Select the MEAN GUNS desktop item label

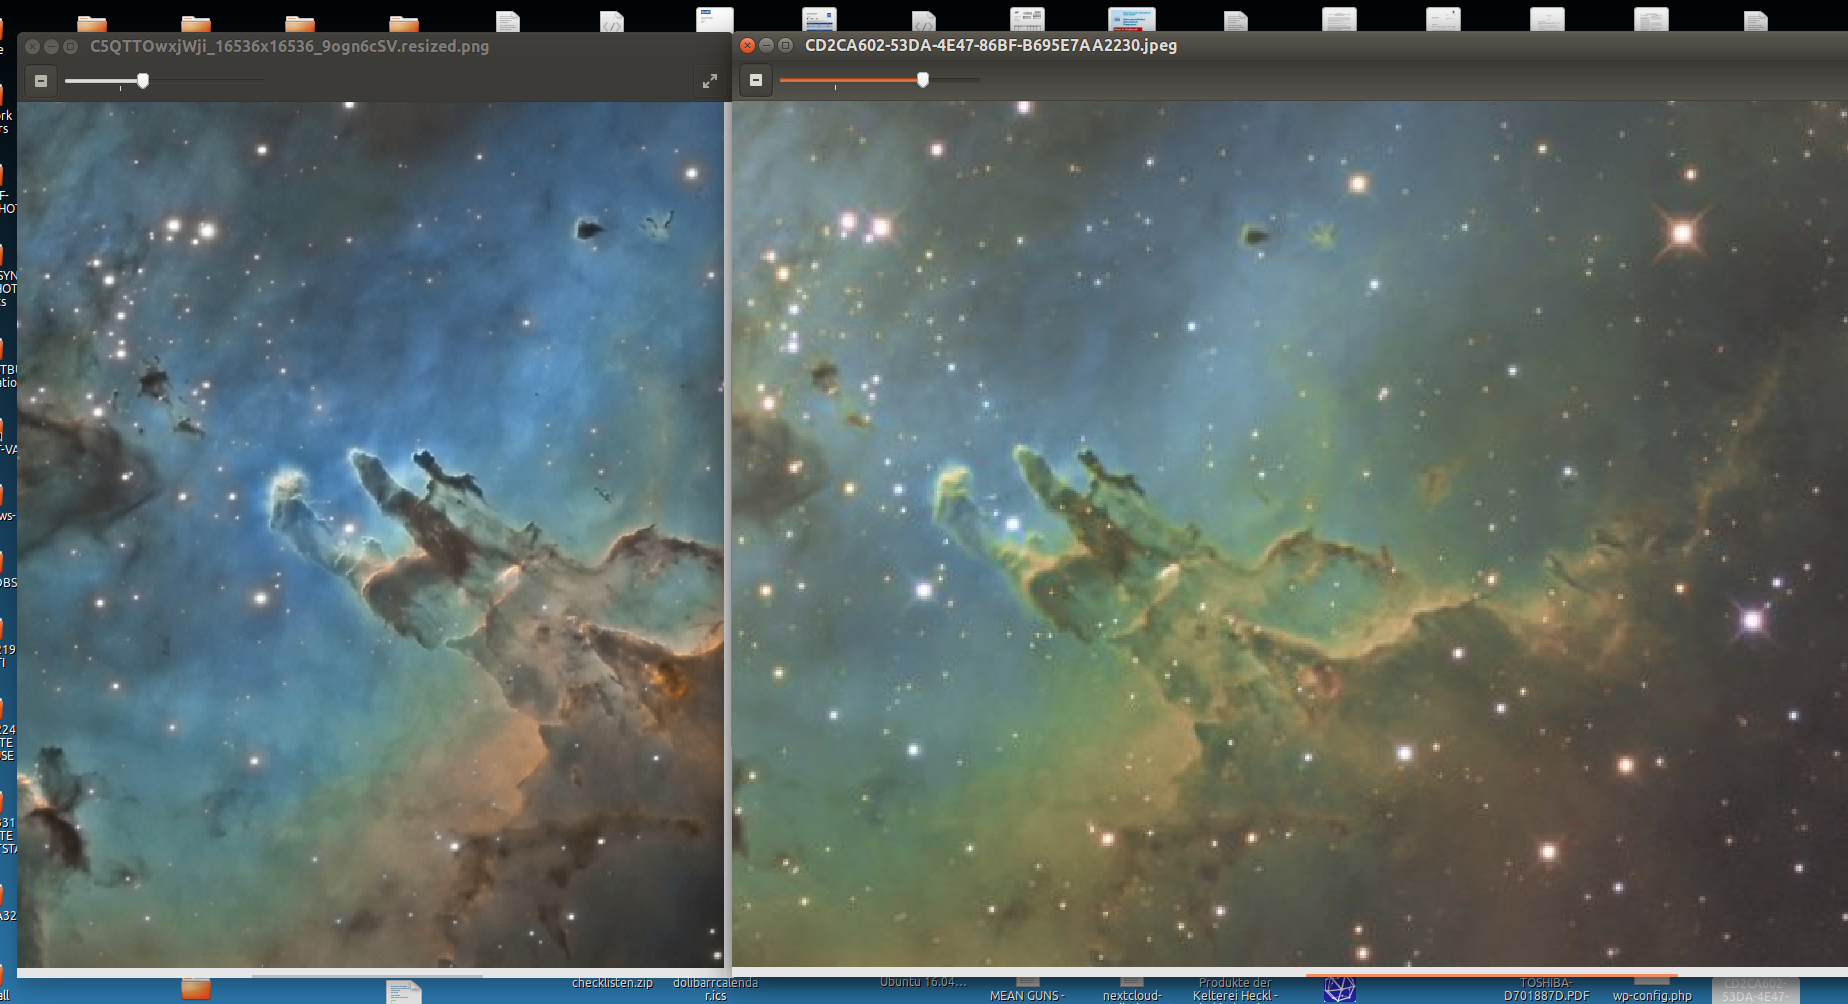click(1028, 996)
